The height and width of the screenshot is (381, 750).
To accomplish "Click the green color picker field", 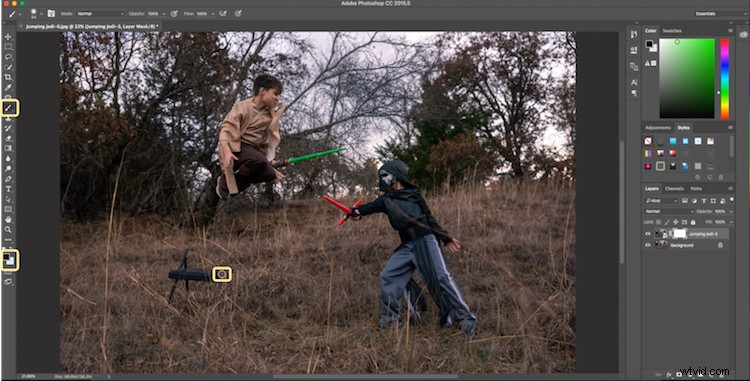I will [687, 79].
